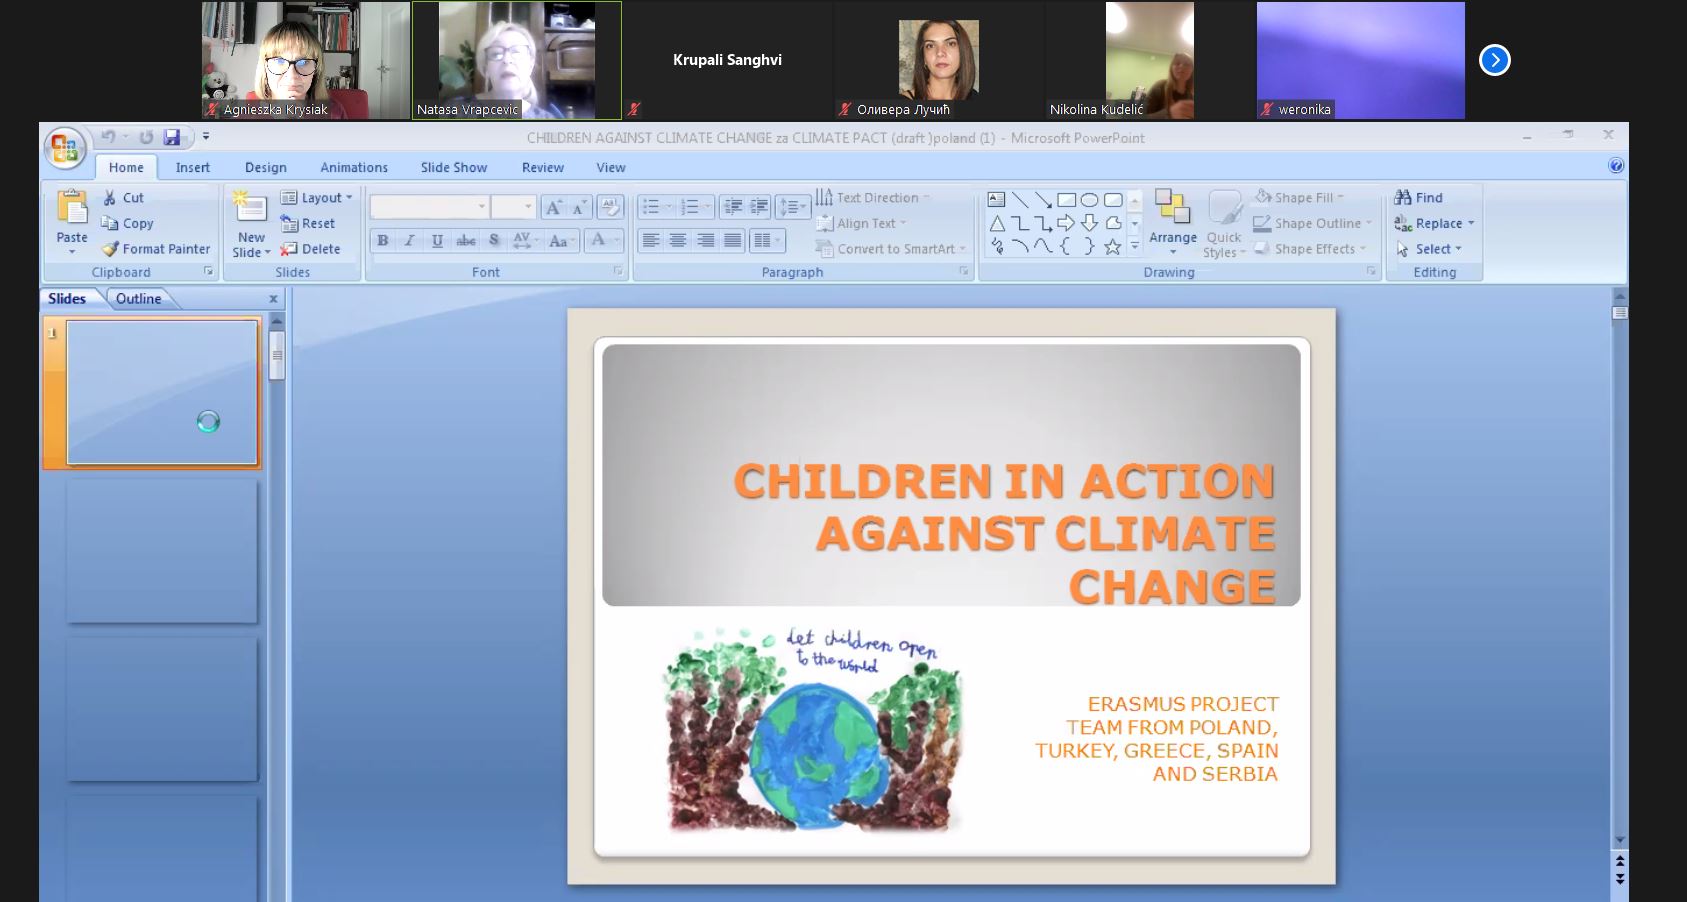Click the Reset slide button
1687x902 pixels.
click(309, 224)
